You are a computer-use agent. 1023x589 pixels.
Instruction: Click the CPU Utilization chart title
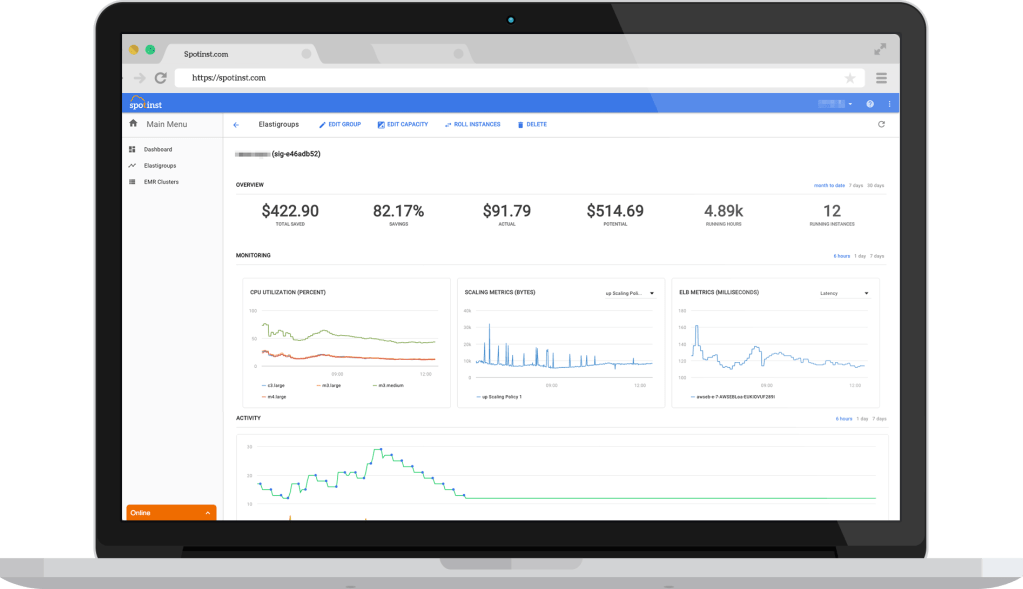[288, 292]
